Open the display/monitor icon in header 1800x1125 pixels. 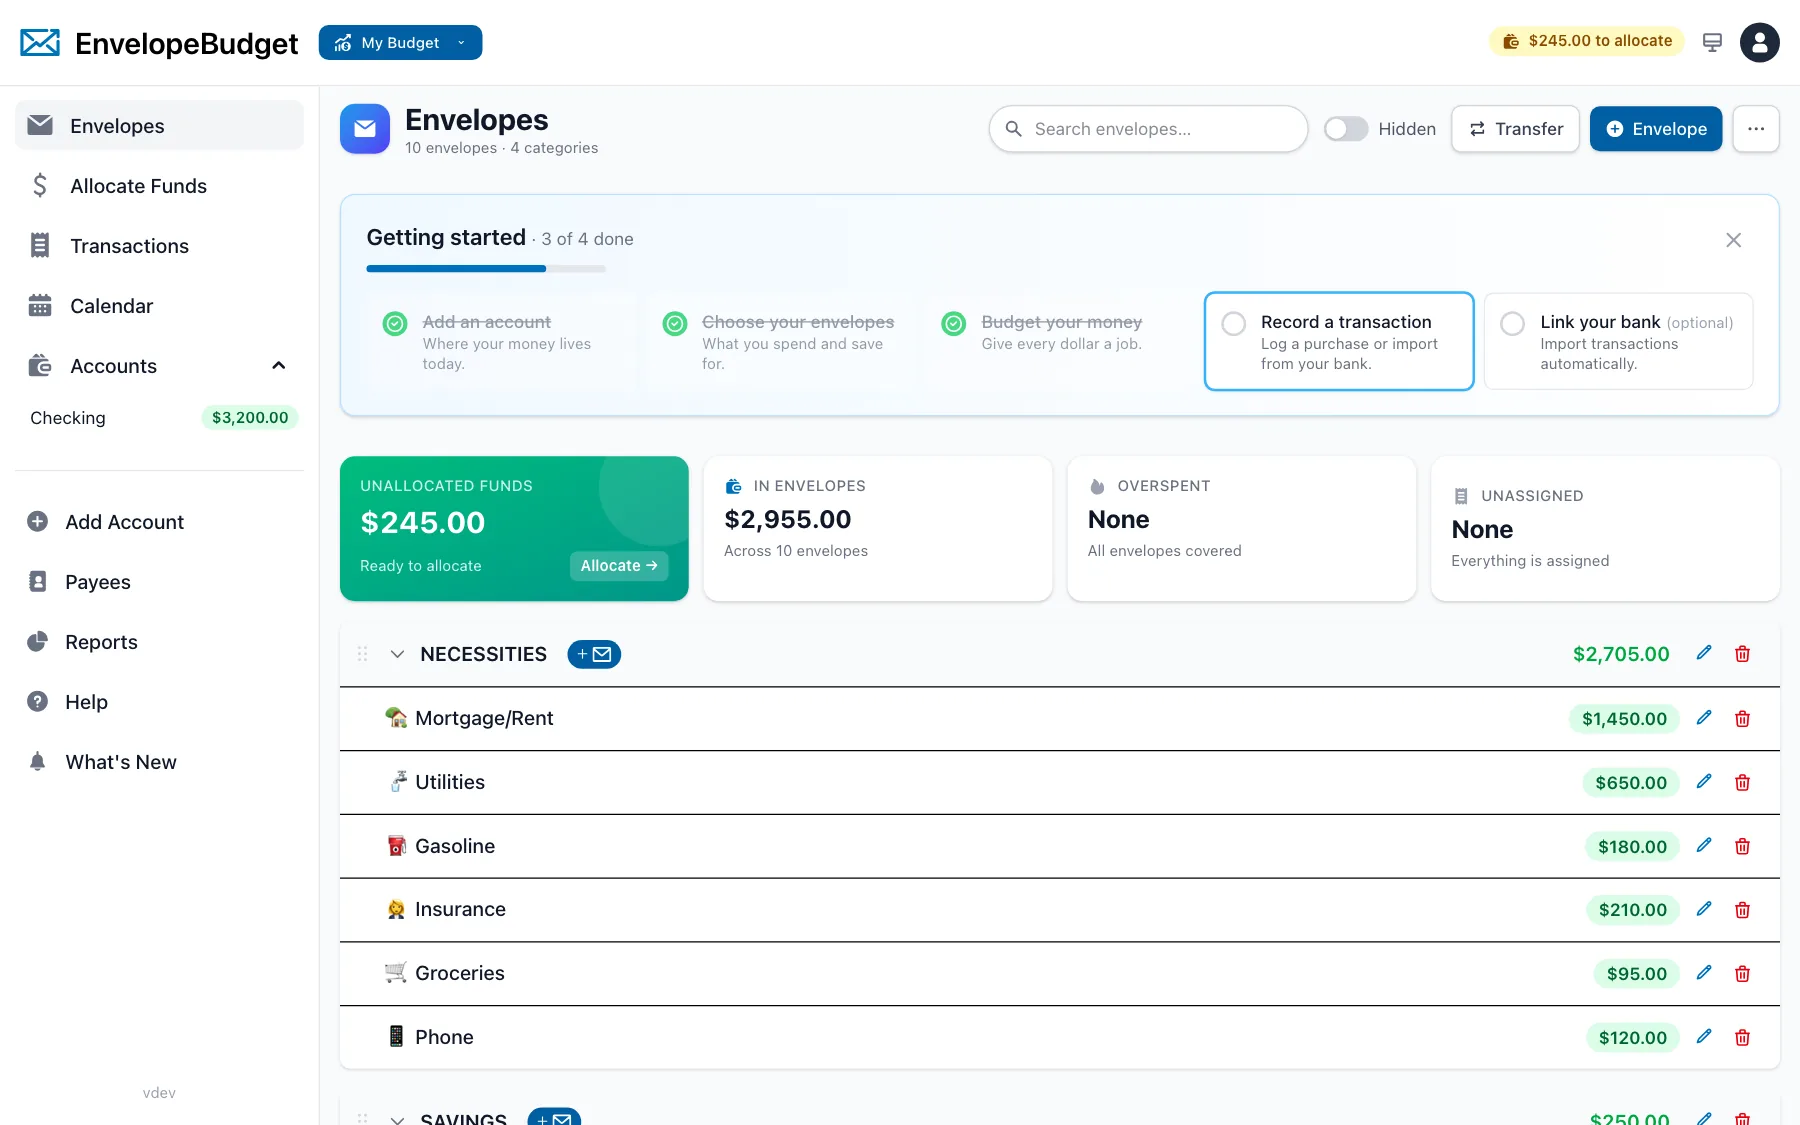pos(1712,42)
